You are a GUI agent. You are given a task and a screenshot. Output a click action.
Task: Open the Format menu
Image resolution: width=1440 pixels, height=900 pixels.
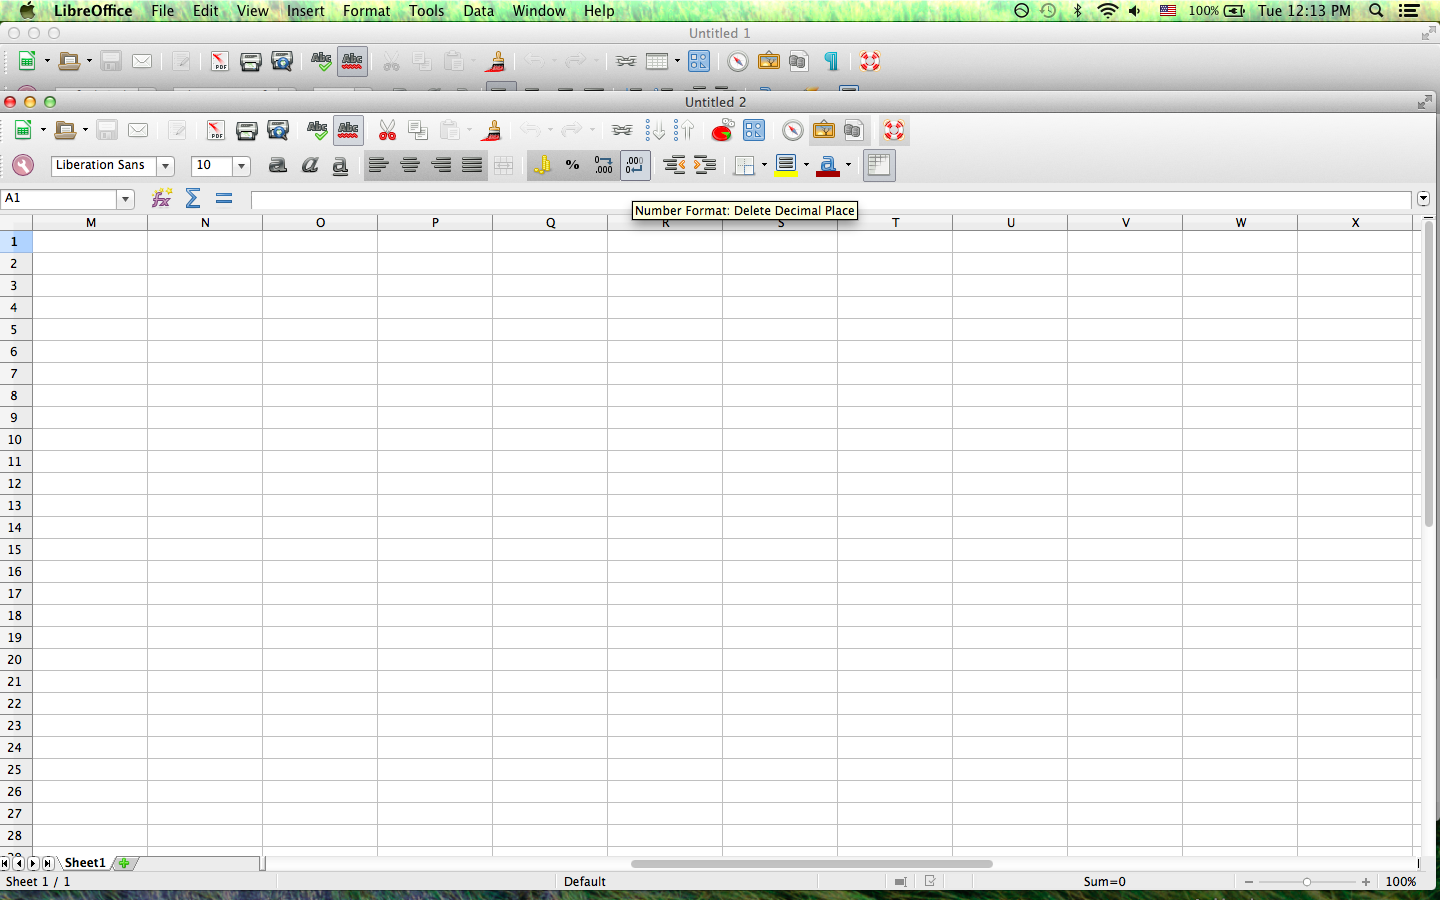(x=366, y=11)
